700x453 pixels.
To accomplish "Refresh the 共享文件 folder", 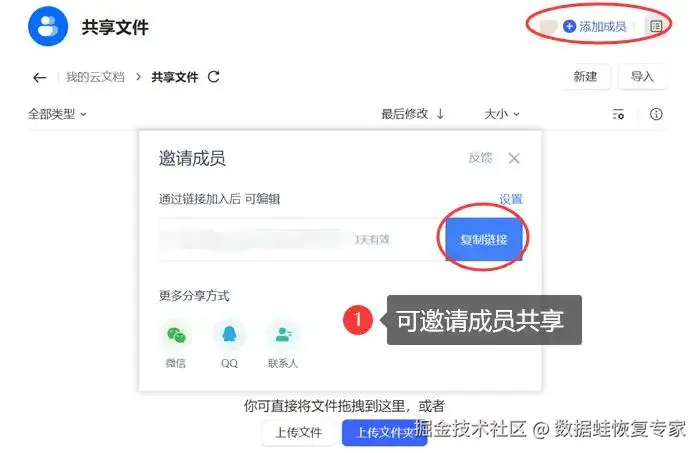I will [x=214, y=77].
